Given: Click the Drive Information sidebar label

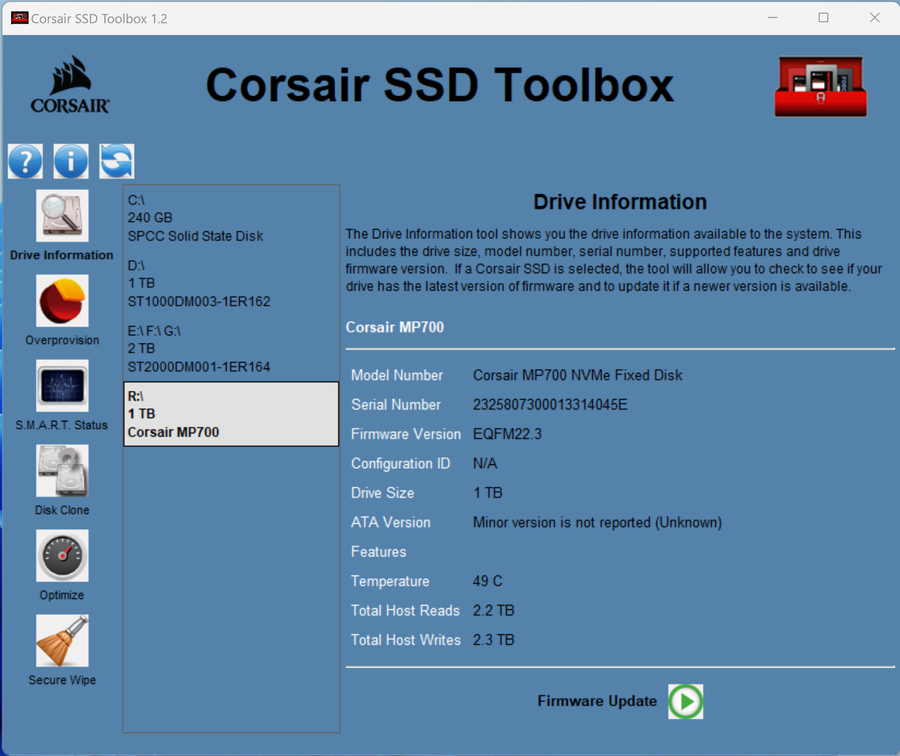Looking at the screenshot, I should pyautogui.click(x=62, y=255).
